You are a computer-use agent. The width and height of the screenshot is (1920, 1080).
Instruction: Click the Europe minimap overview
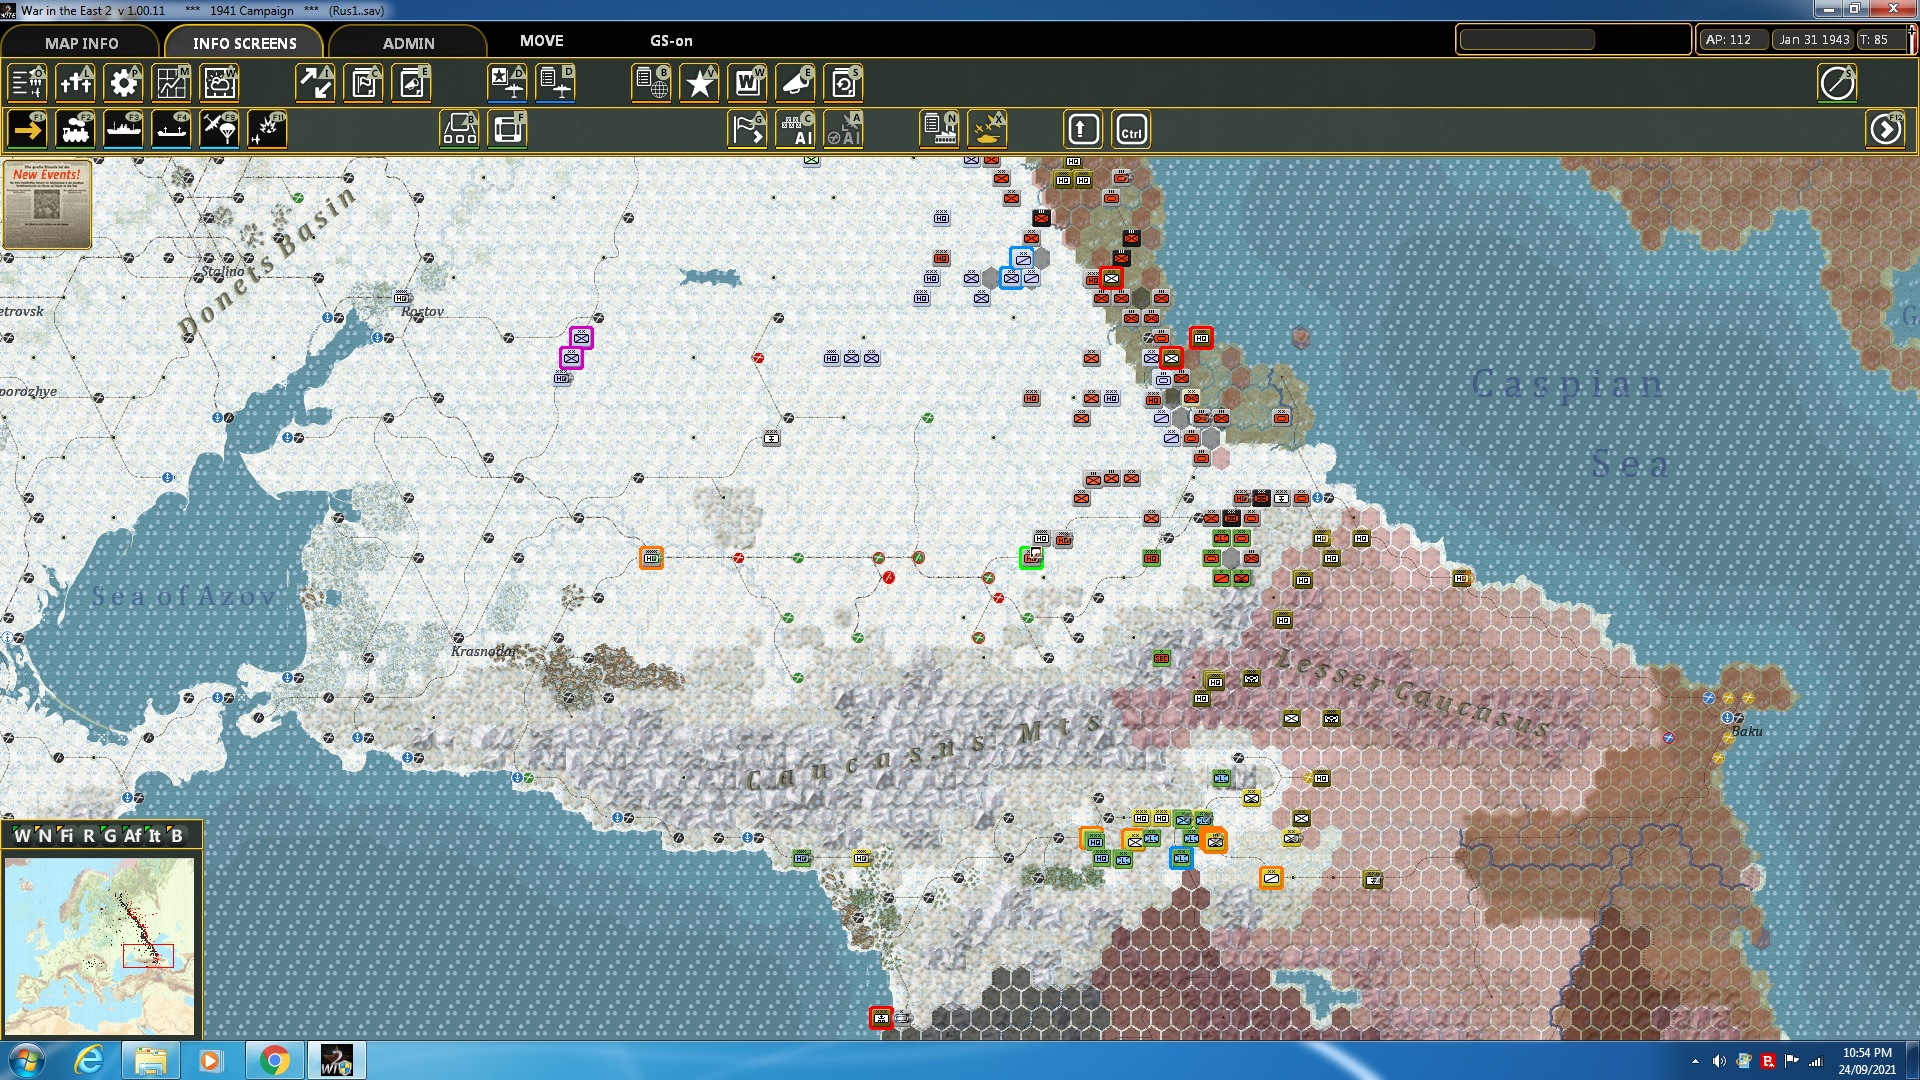click(99, 945)
